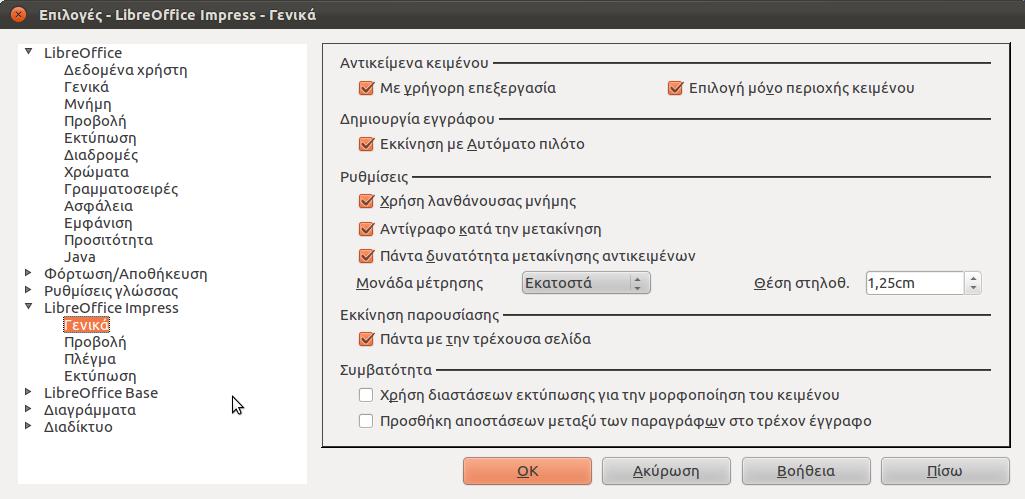The height and width of the screenshot is (499, 1025).
Task: Select Δεδομένα χρήστη in the tree
Action: (x=126, y=70)
